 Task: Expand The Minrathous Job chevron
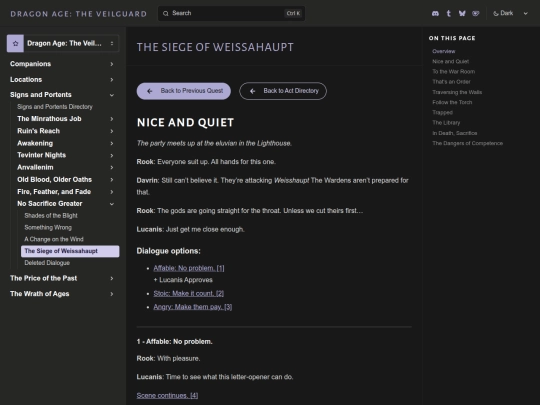(112, 119)
